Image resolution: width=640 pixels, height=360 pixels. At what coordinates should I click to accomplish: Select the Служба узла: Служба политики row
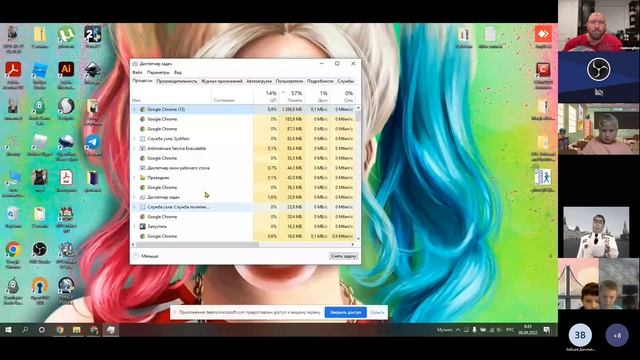click(243, 207)
